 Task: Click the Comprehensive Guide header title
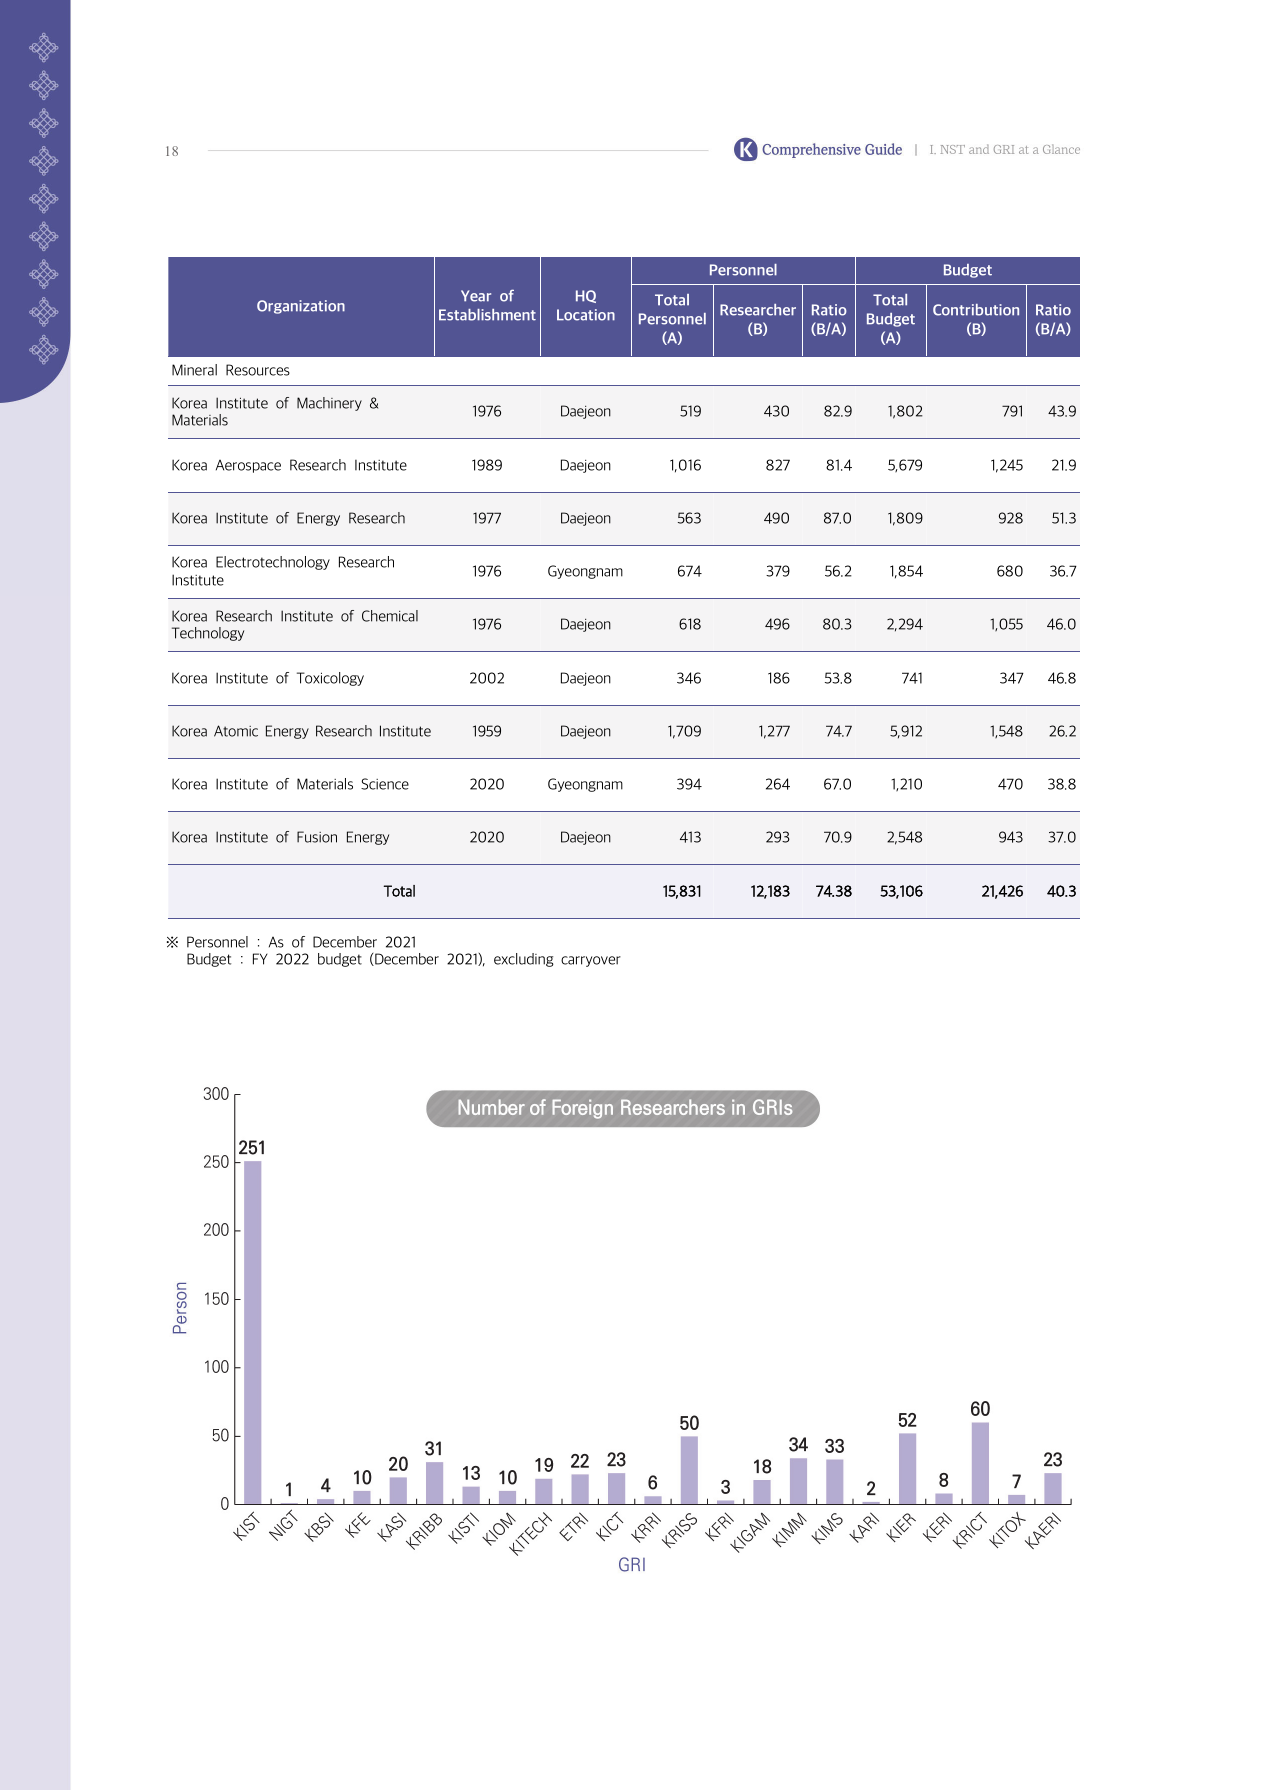(832, 150)
